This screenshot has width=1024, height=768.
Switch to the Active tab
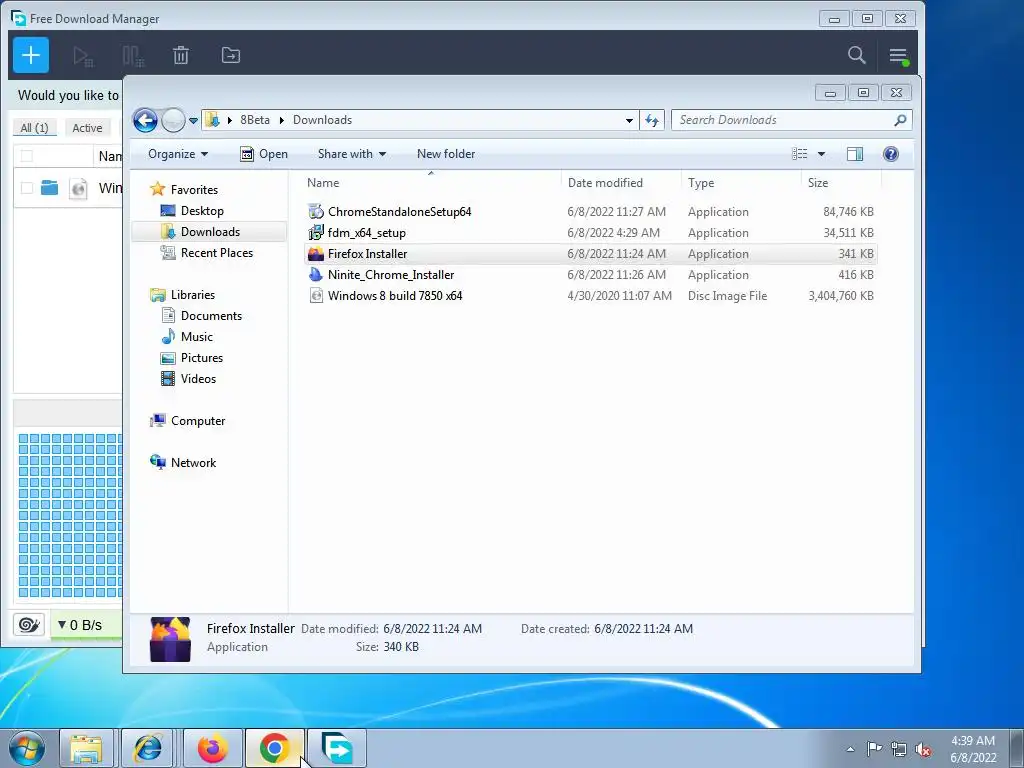[87, 128]
